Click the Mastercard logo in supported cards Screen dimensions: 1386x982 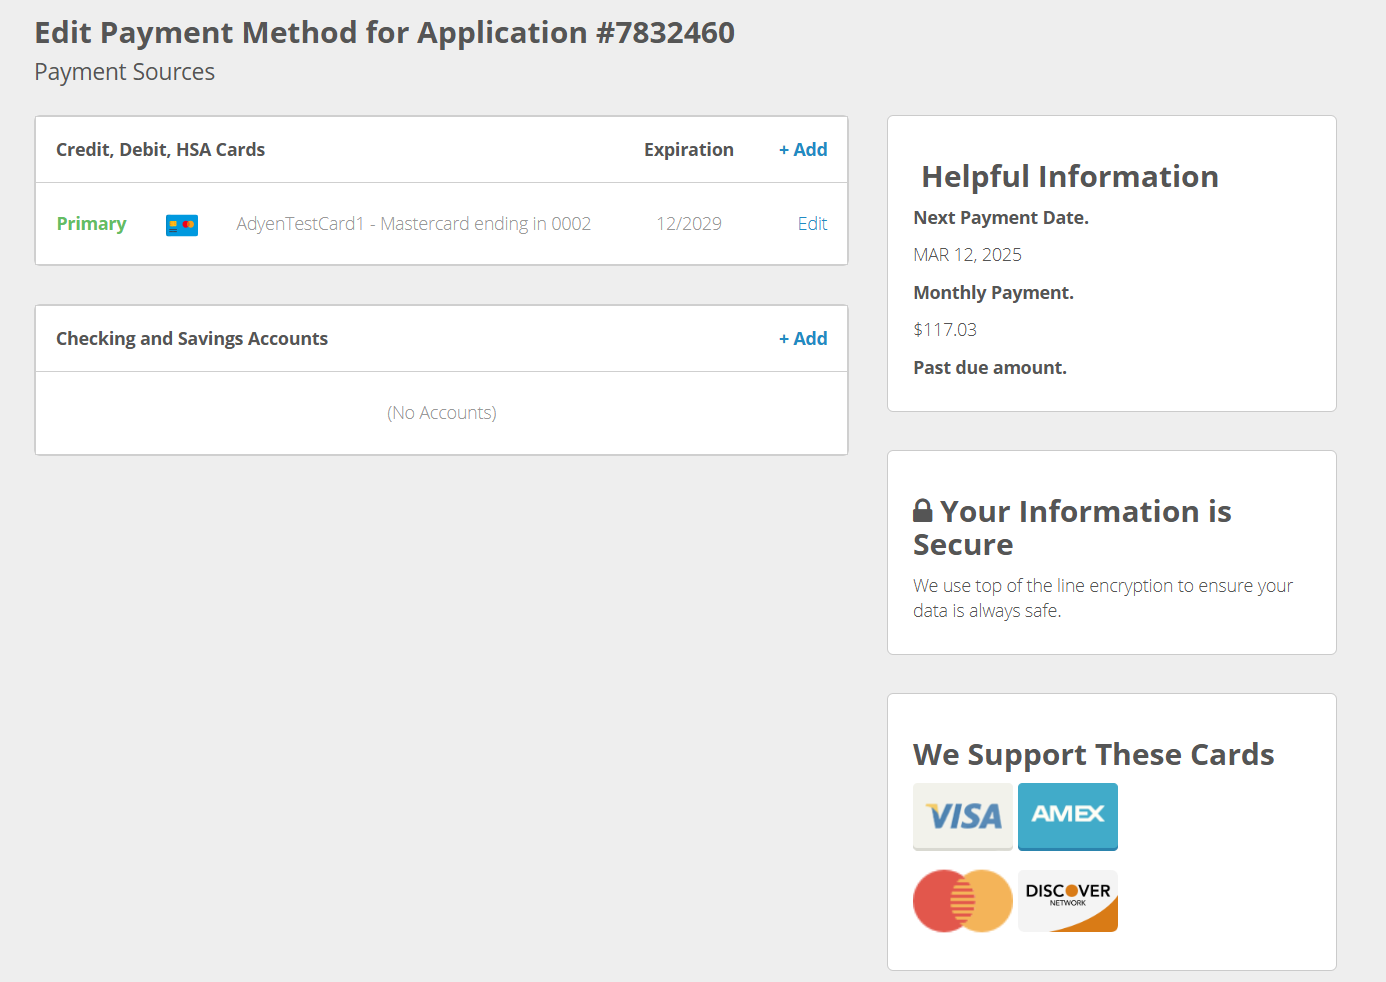tap(962, 901)
